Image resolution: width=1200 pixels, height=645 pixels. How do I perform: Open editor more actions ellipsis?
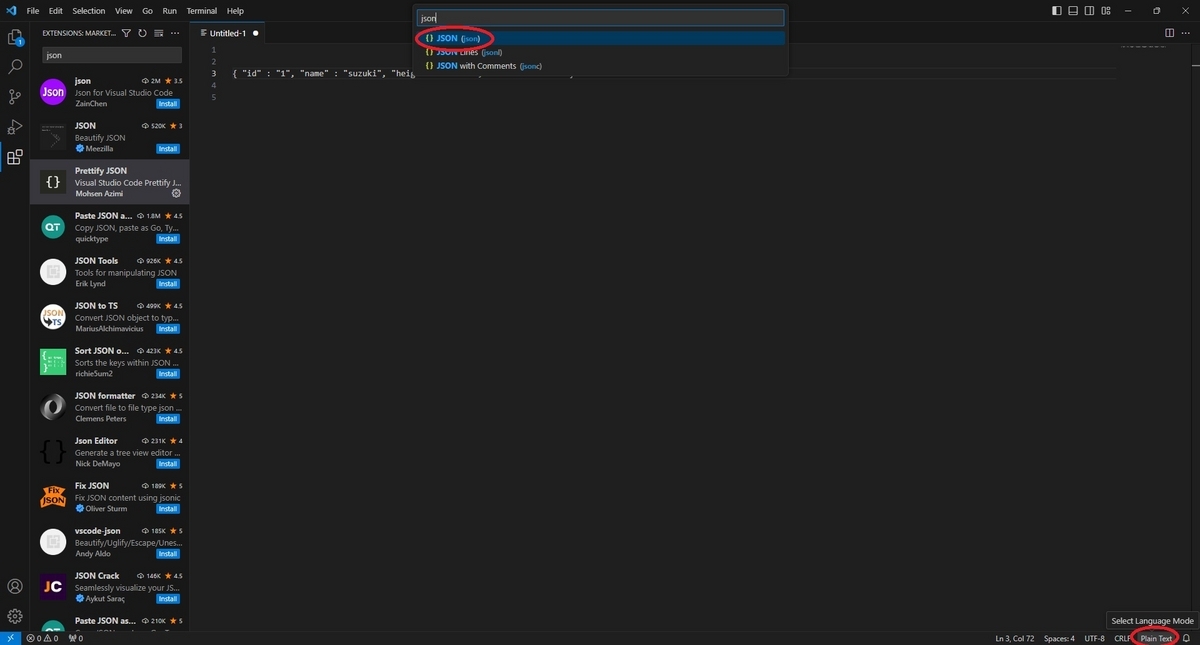(1186, 33)
